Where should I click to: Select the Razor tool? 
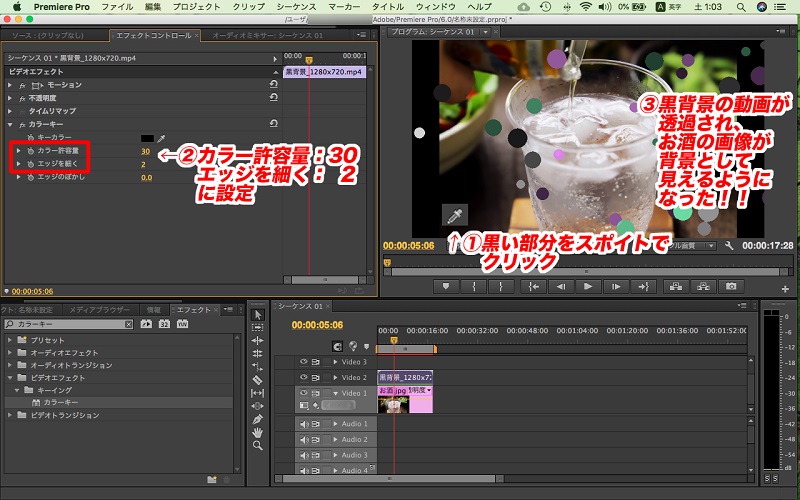click(x=258, y=380)
